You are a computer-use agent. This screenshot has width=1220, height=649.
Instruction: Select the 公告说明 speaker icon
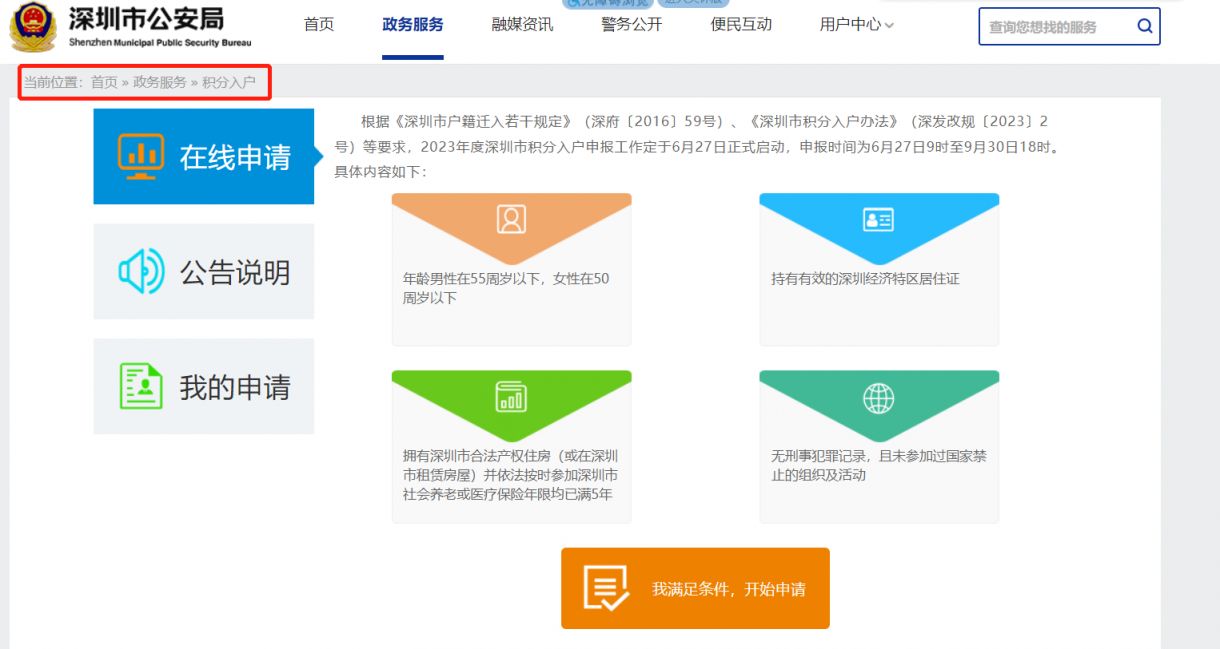pos(141,271)
